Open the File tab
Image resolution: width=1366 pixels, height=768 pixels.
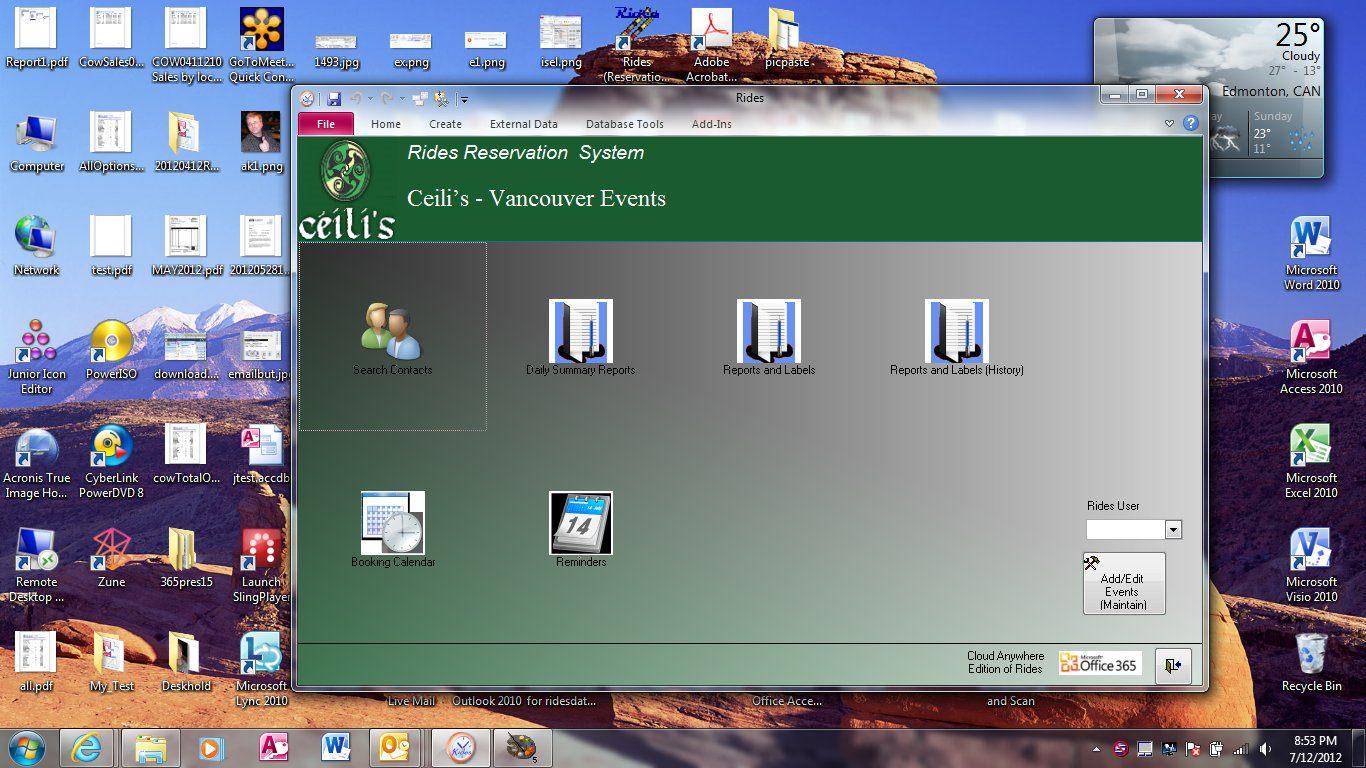(x=326, y=124)
